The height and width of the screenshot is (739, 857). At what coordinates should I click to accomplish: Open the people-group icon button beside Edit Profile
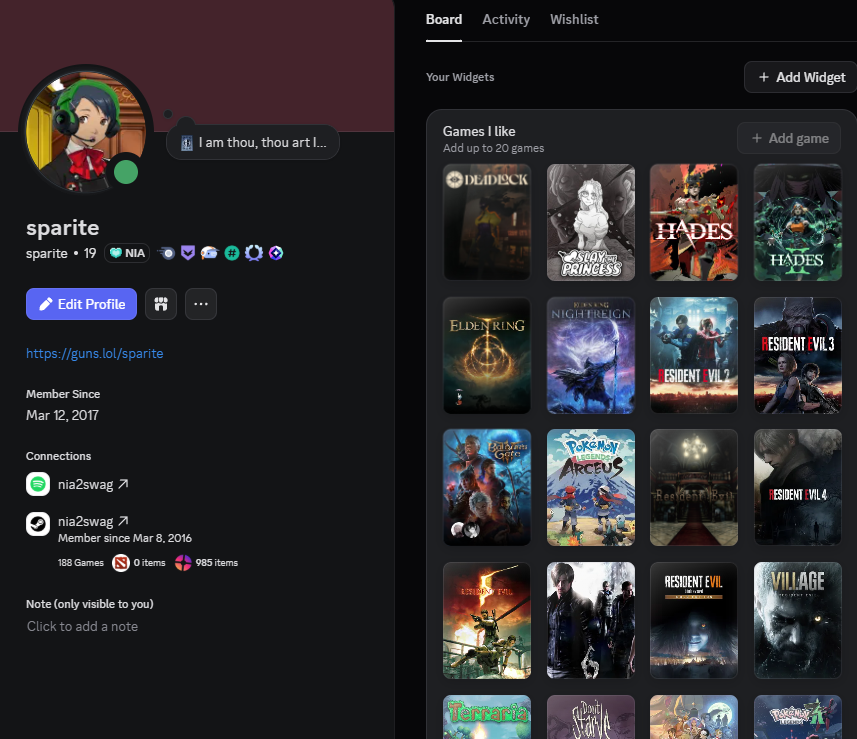coord(161,304)
